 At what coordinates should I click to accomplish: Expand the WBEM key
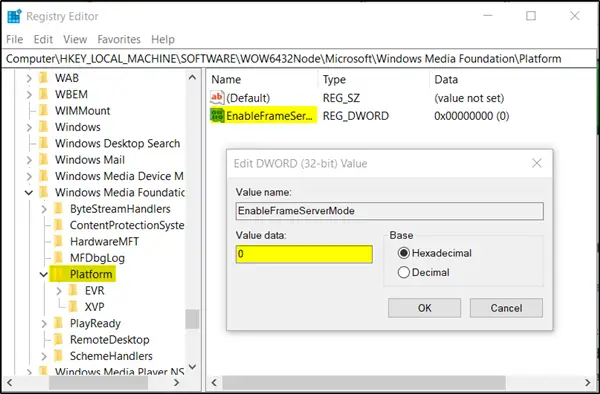[29, 94]
